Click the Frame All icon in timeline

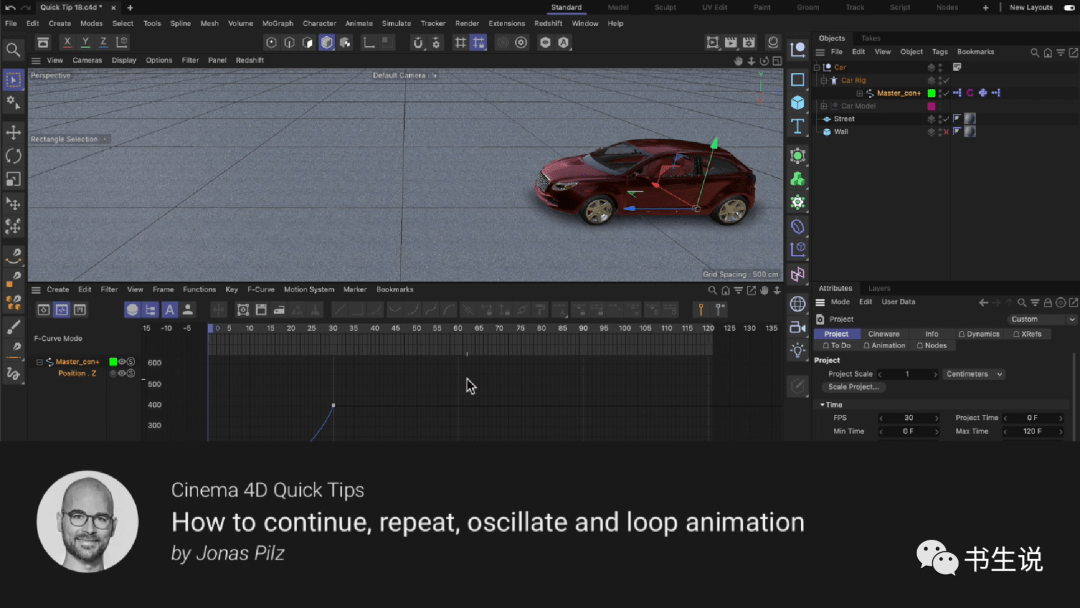pyautogui.click(x=243, y=311)
